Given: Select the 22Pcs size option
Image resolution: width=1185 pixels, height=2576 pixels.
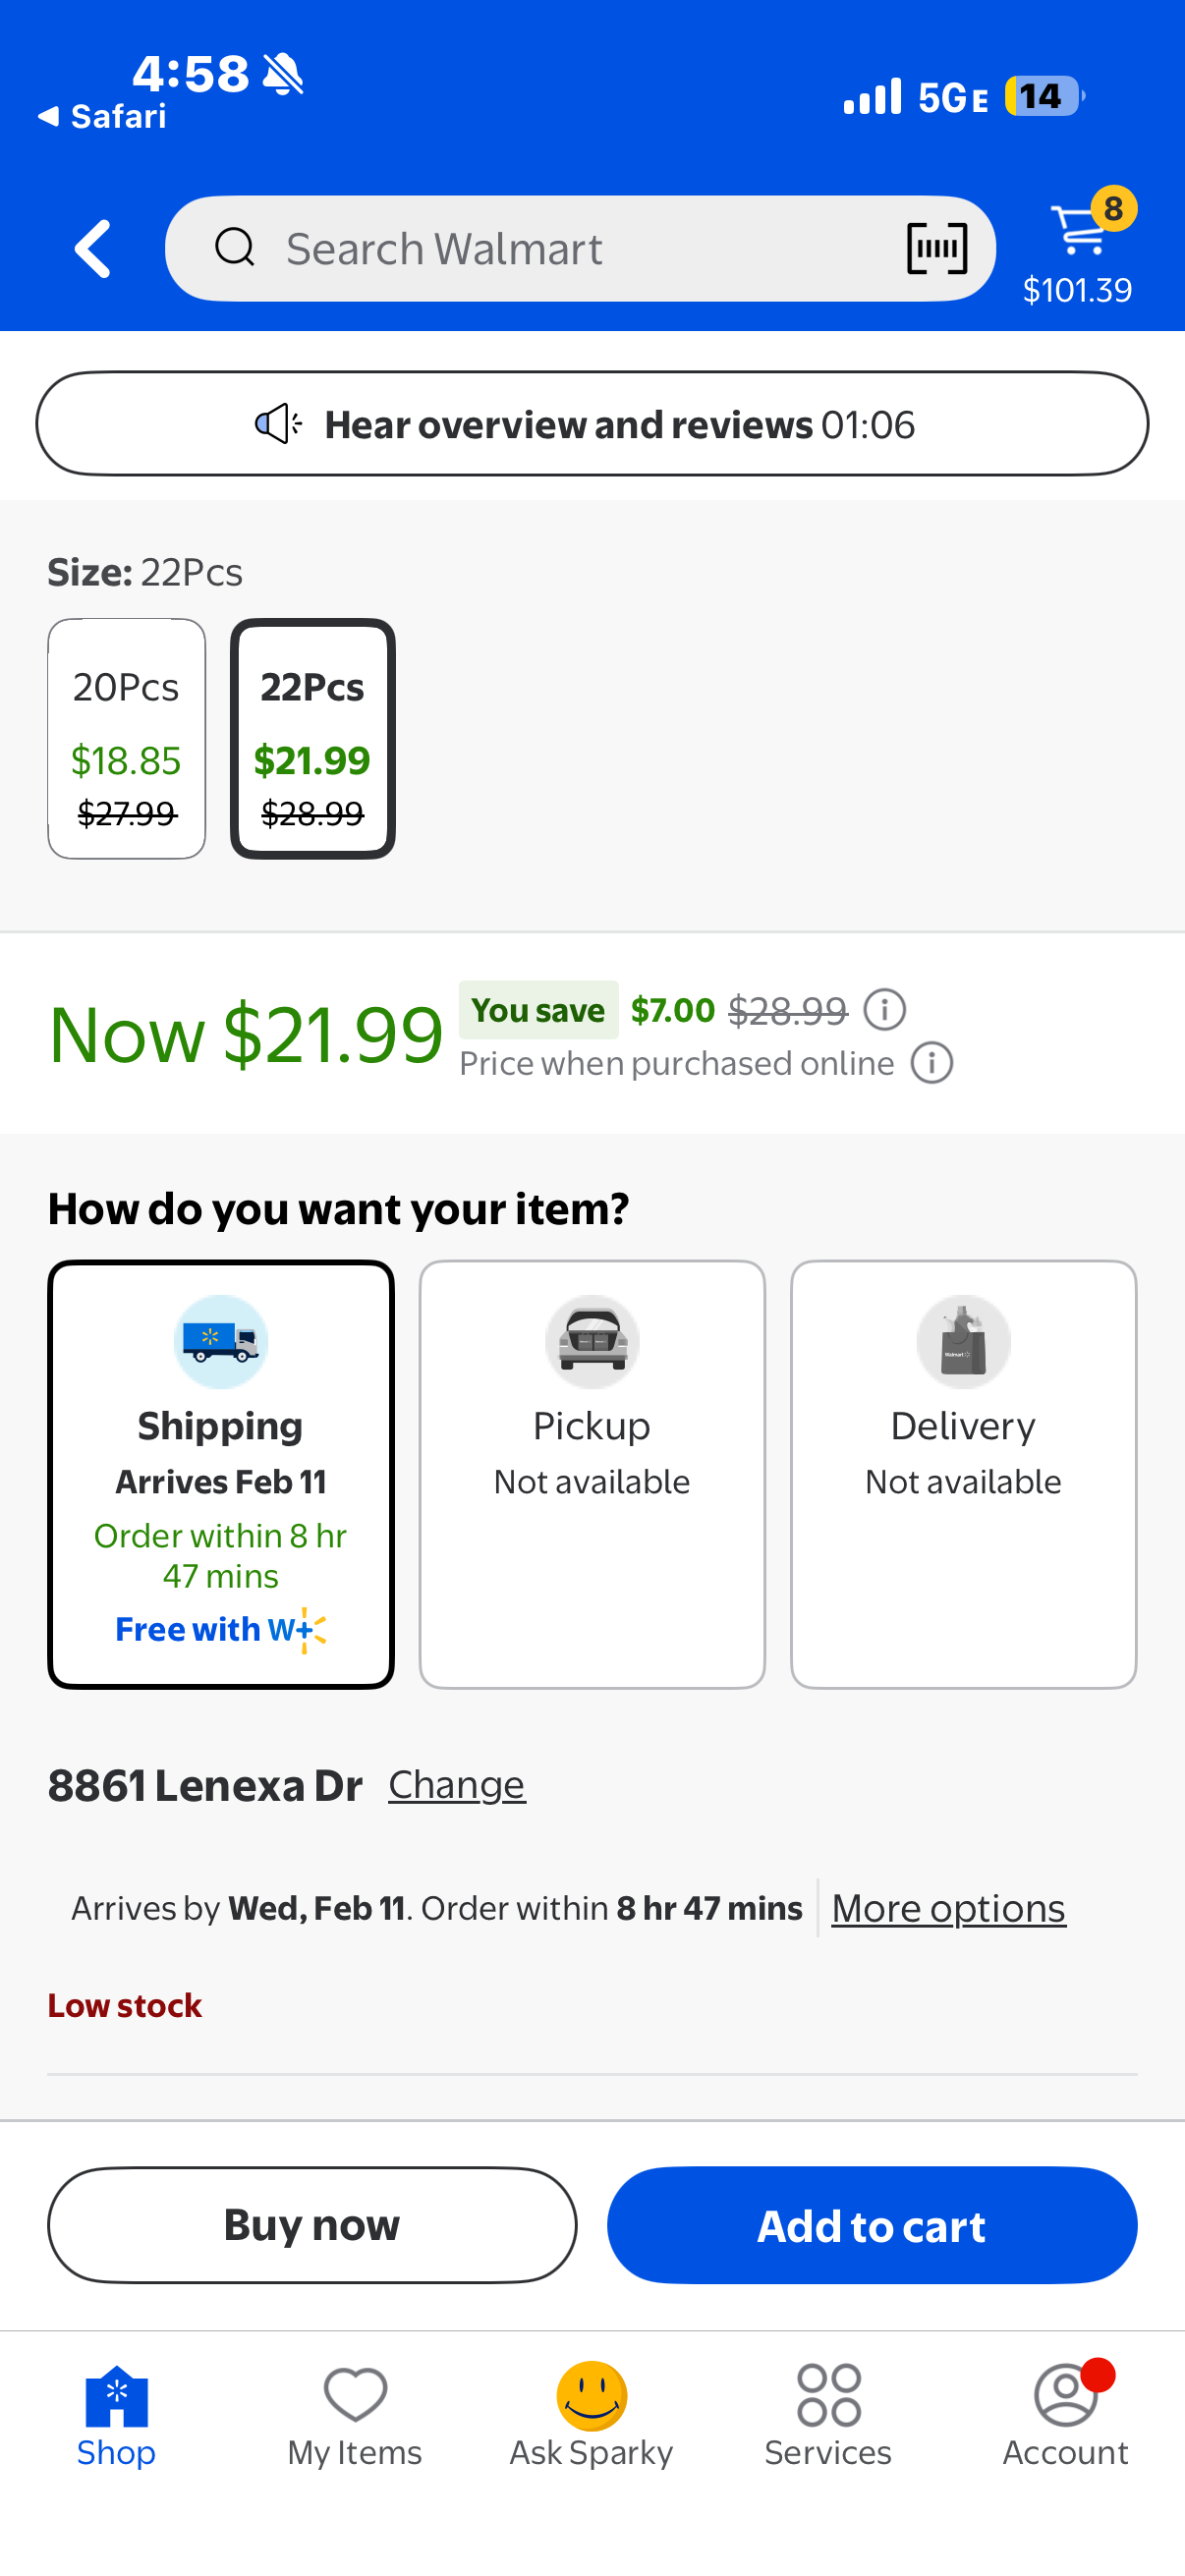Looking at the screenshot, I should point(312,738).
